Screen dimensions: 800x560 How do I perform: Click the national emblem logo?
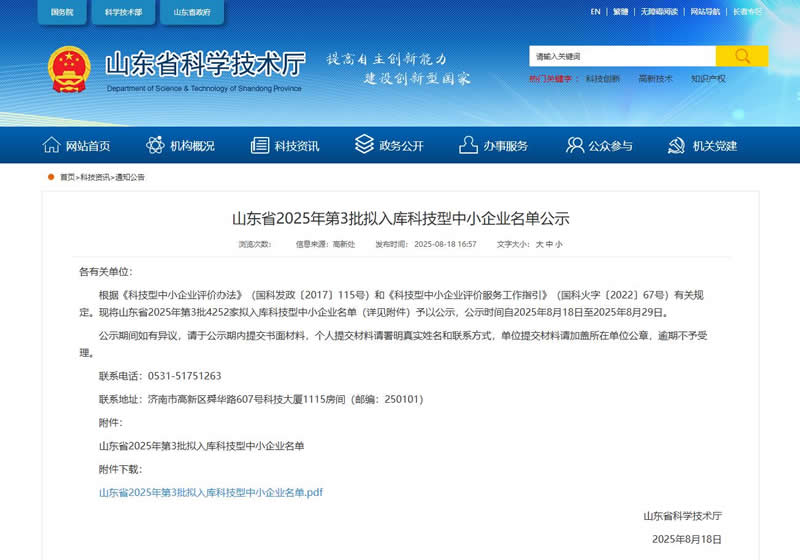pyautogui.click(x=69, y=69)
